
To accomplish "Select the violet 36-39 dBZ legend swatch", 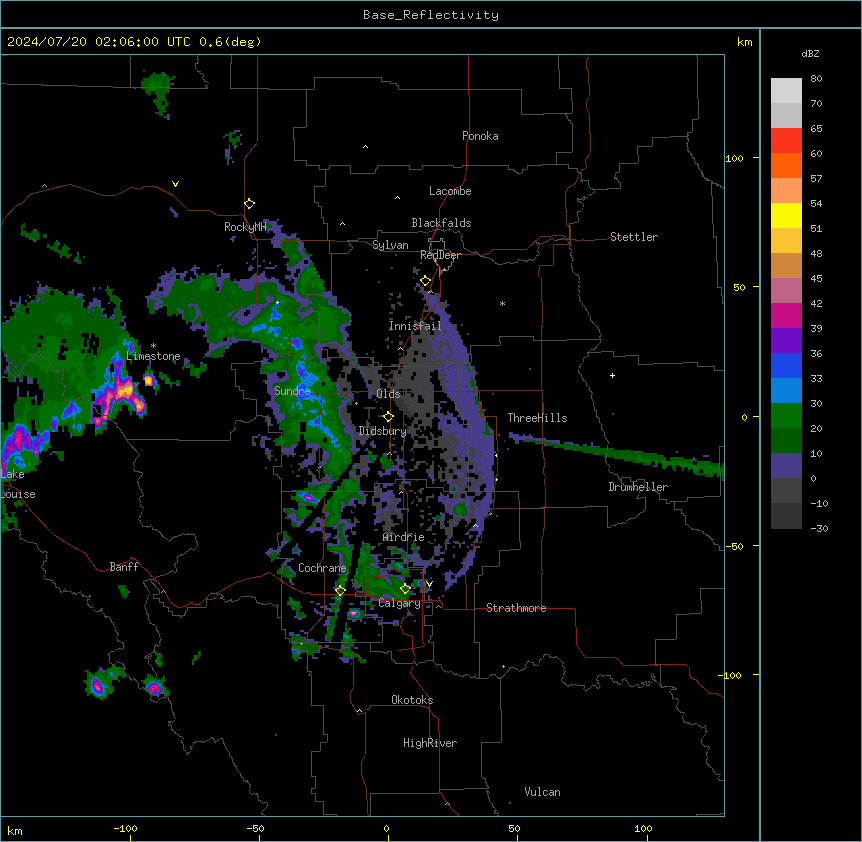I will 786,341.
